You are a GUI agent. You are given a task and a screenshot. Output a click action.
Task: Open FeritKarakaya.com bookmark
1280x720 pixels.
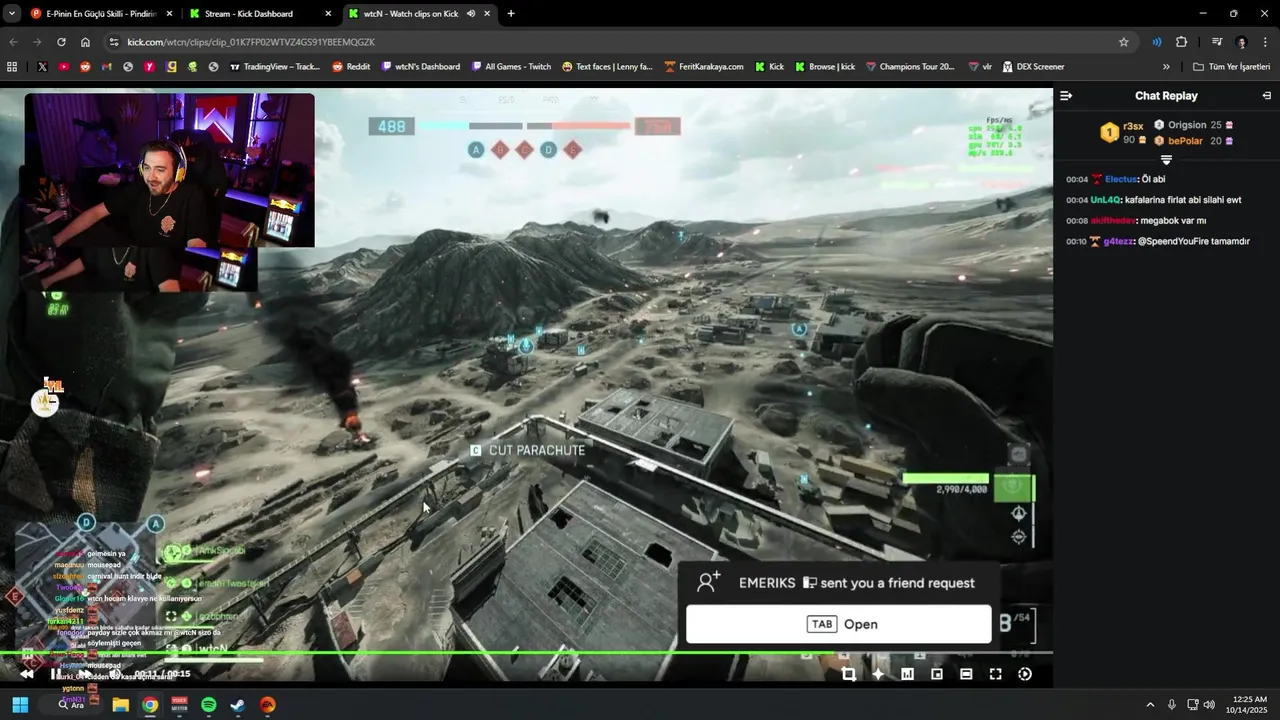(x=704, y=67)
